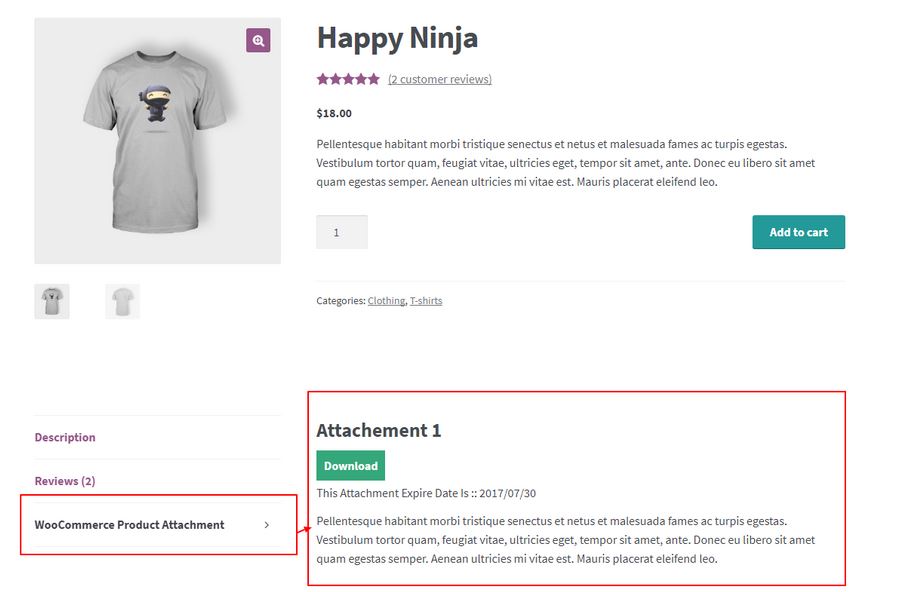The width and height of the screenshot is (897, 592).
Task: Click the Attachement 1 heading
Action: tap(379, 430)
